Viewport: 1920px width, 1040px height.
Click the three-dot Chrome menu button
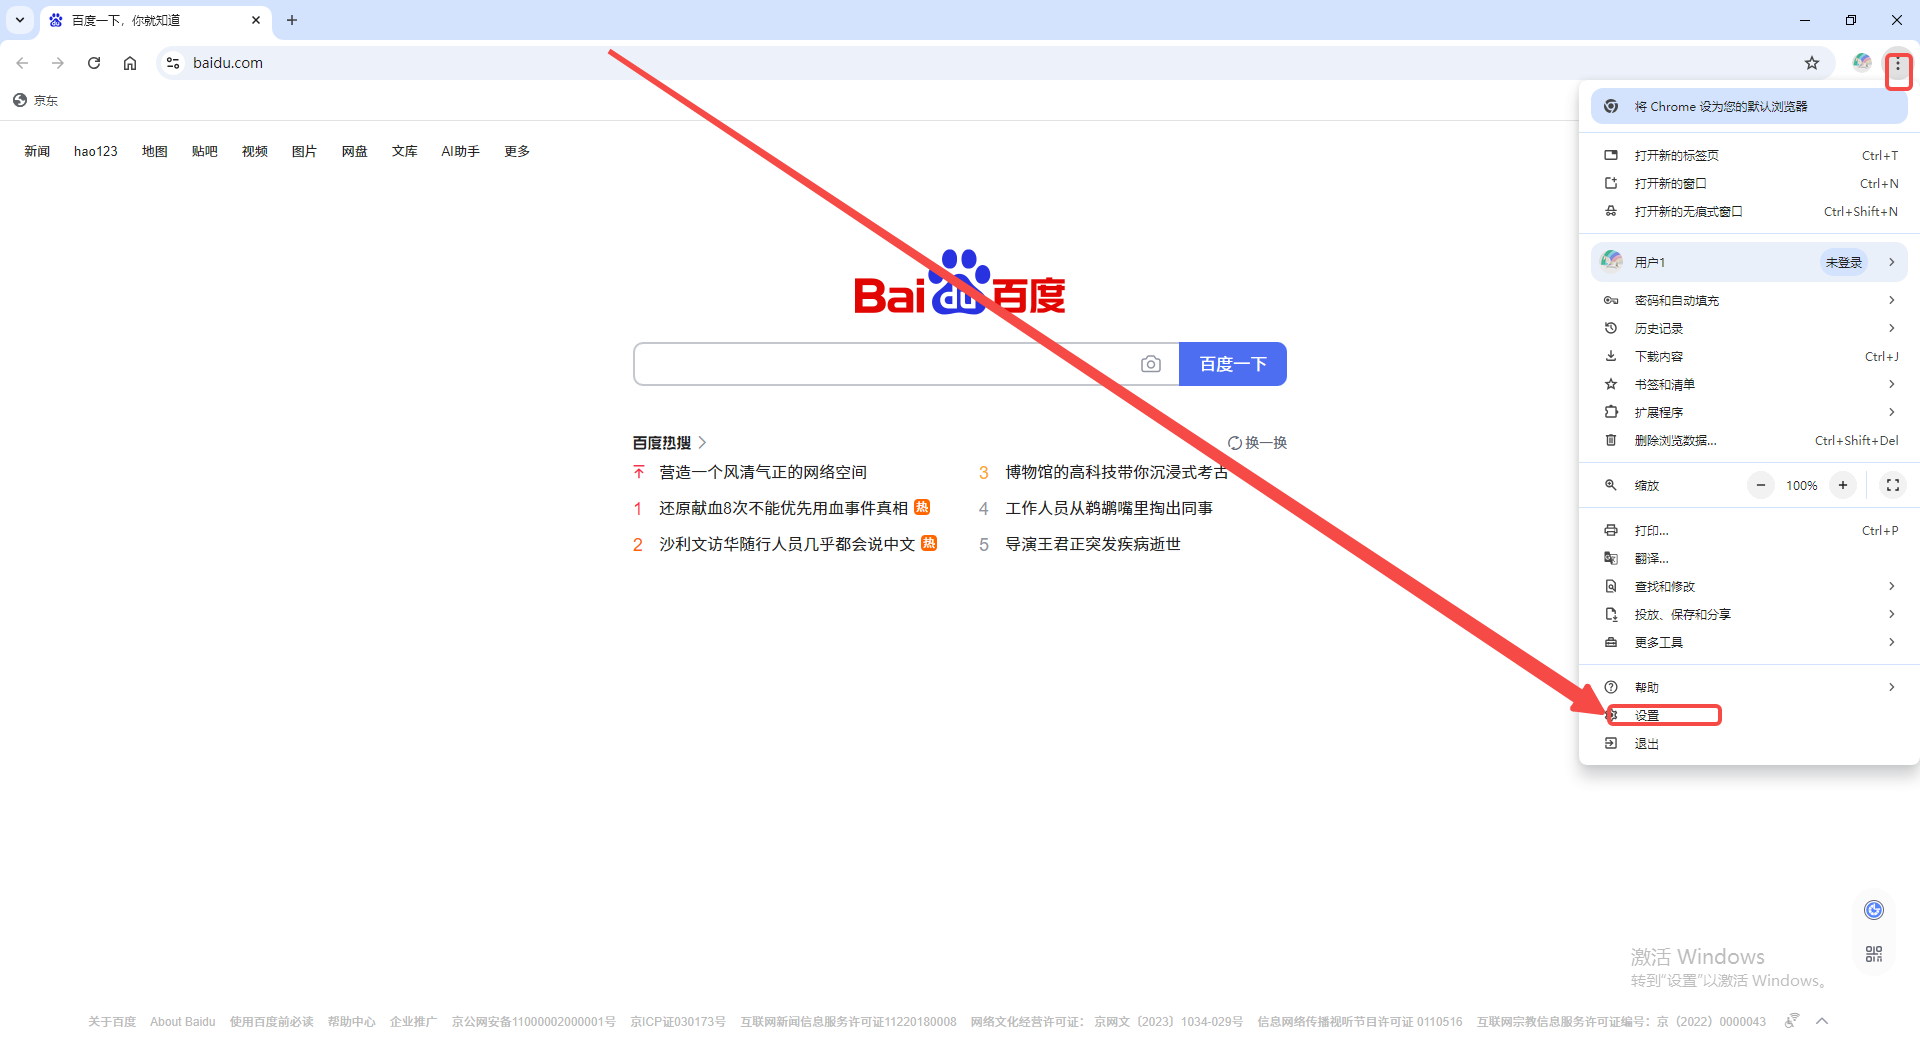(1898, 64)
